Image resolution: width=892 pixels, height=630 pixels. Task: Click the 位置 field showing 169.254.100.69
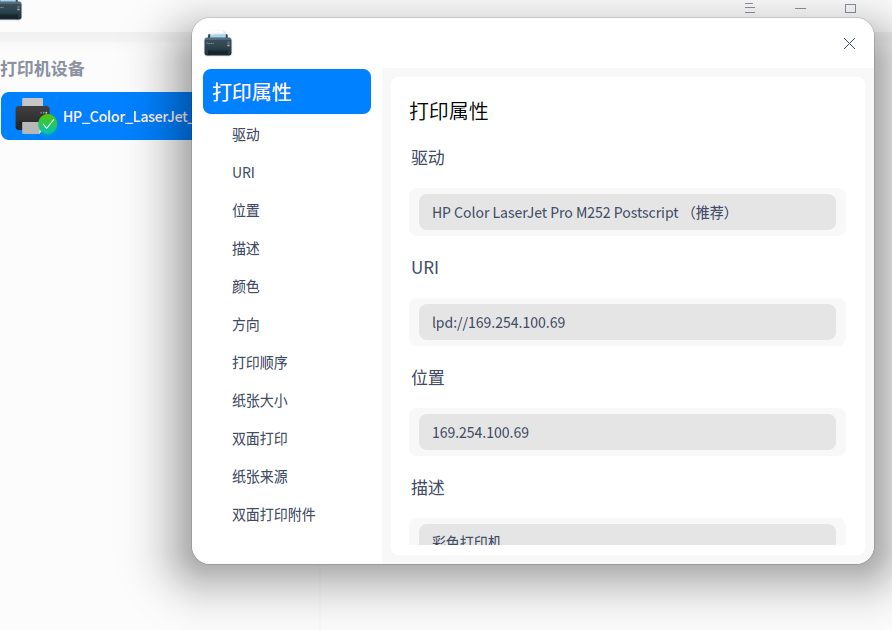626,432
